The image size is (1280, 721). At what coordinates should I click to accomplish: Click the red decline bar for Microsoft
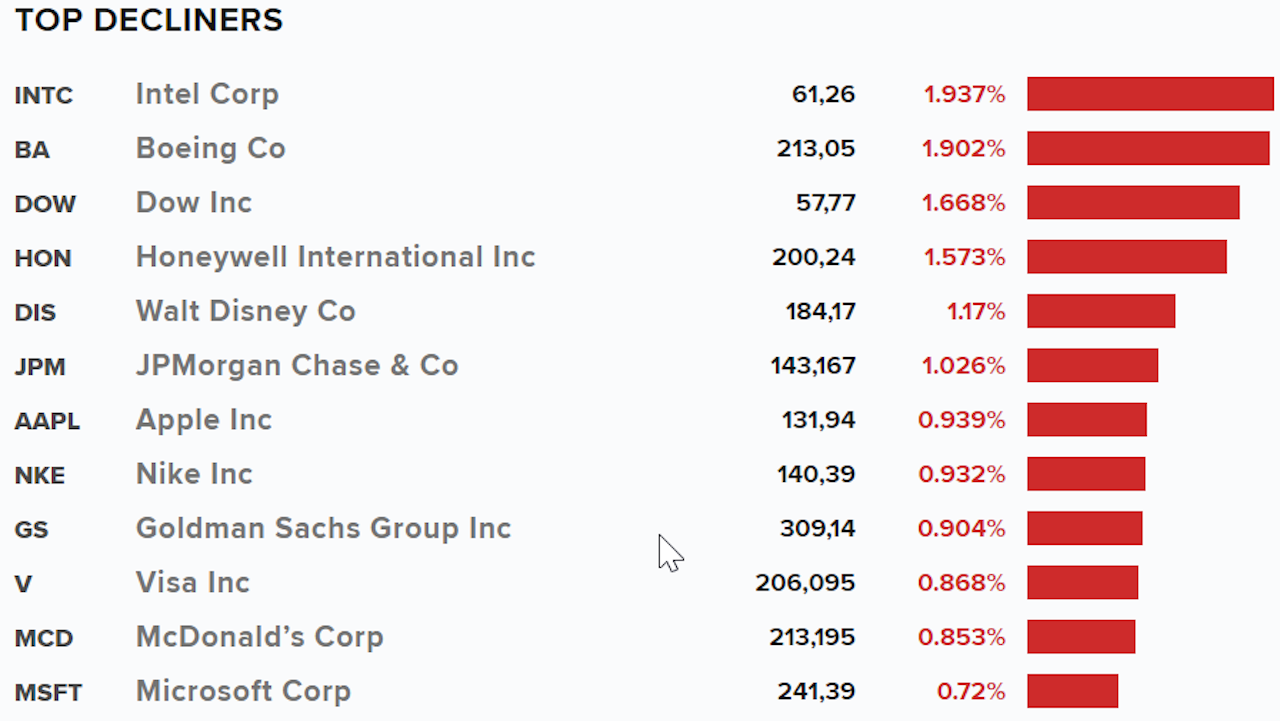[1073, 690]
